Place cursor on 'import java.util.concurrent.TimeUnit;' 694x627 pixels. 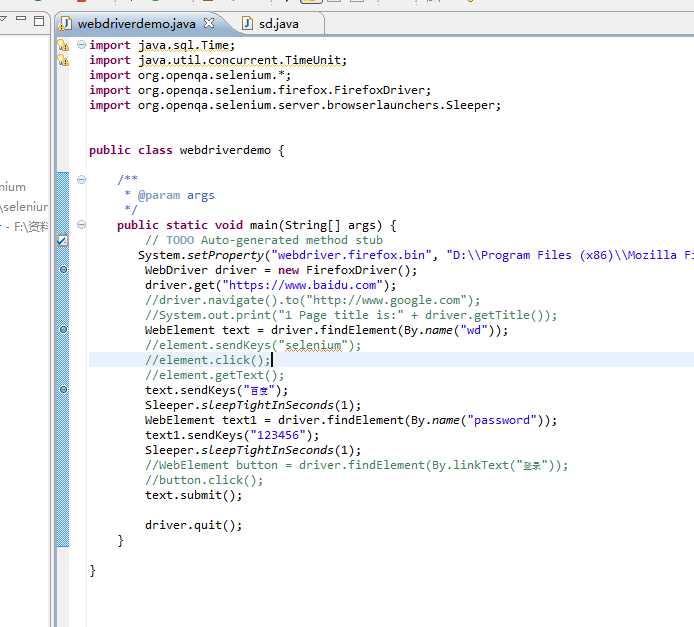point(218,60)
